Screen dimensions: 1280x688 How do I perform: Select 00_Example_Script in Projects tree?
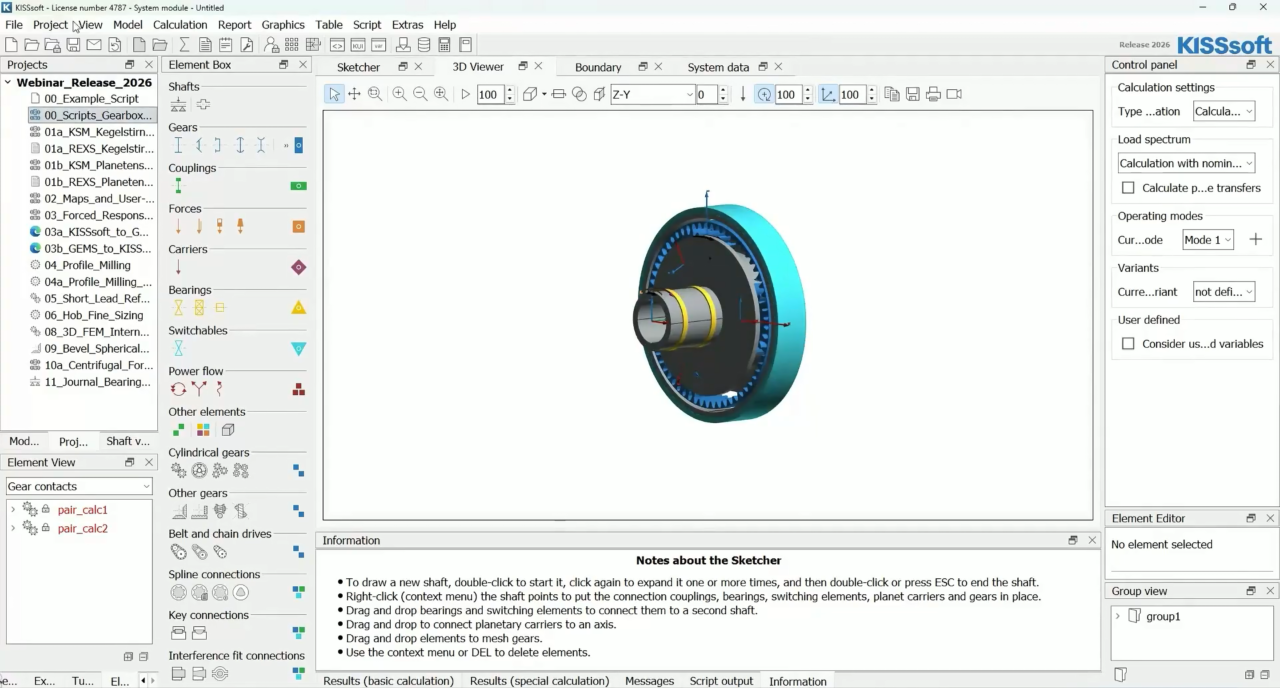[x=90, y=98]
